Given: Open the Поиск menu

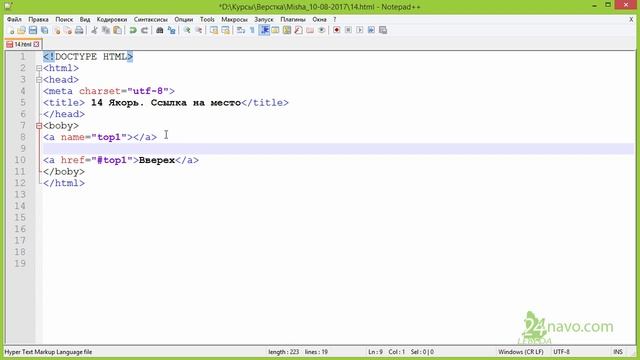Looking at the screenshot, I should point(64,19).
